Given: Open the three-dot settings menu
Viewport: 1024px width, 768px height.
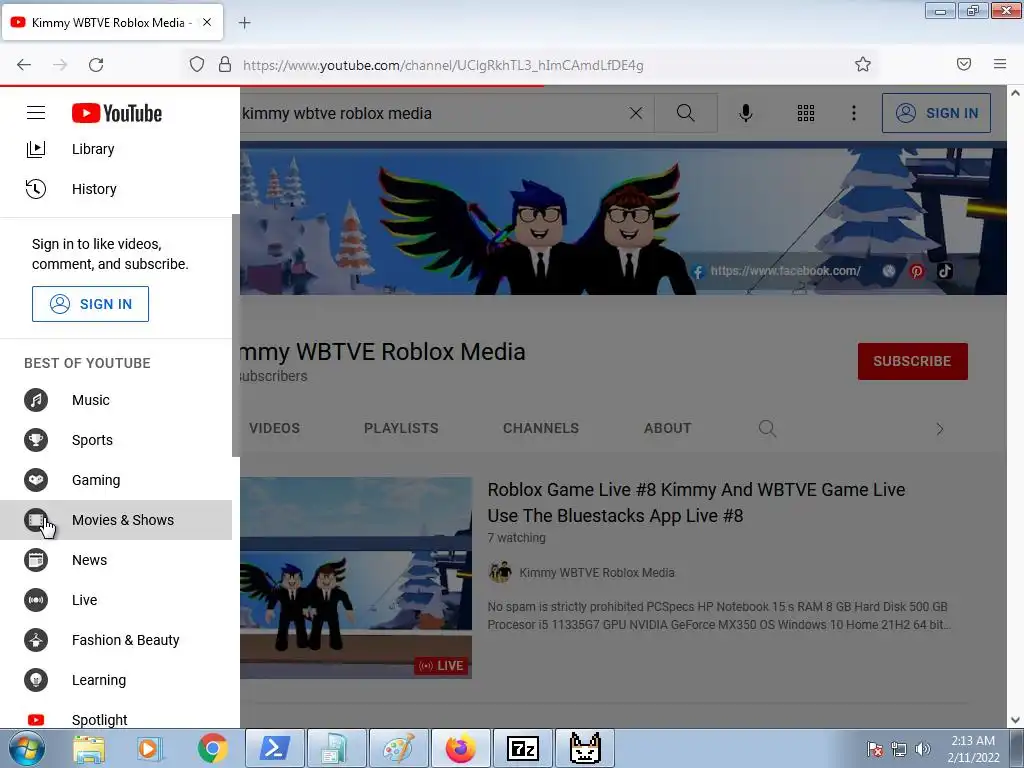Looking at the screenshot, I should pyautogui.click(x=854, y=113).
